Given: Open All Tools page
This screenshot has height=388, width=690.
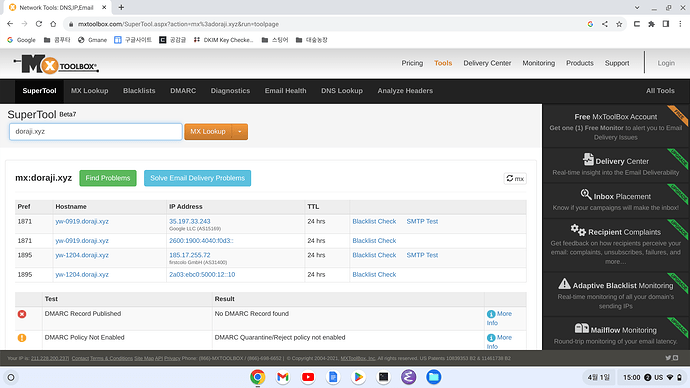Looking at the screenshot, I should coord(660,91).
